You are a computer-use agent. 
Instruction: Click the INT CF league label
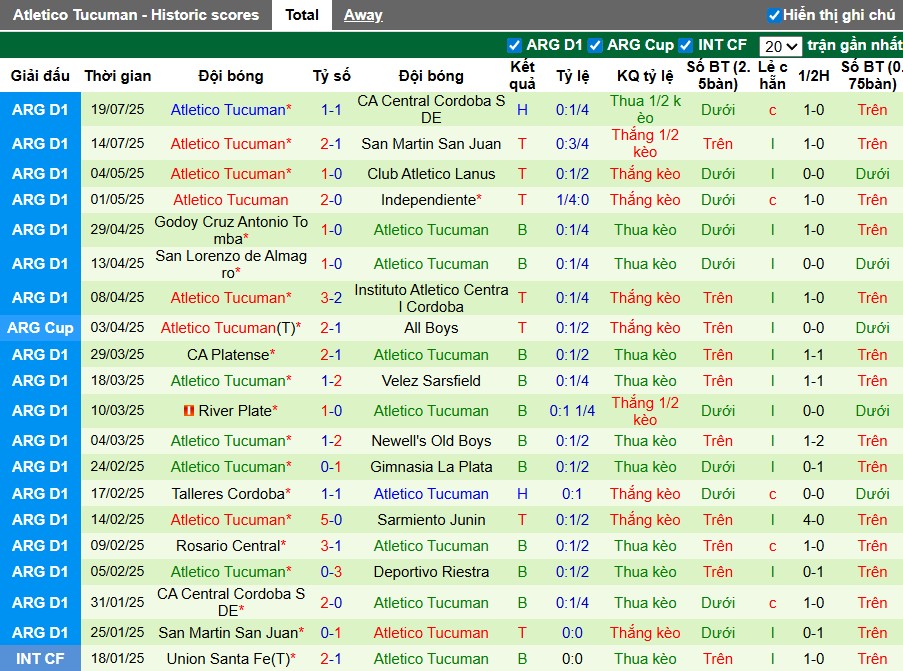click(x=40, y=658)
